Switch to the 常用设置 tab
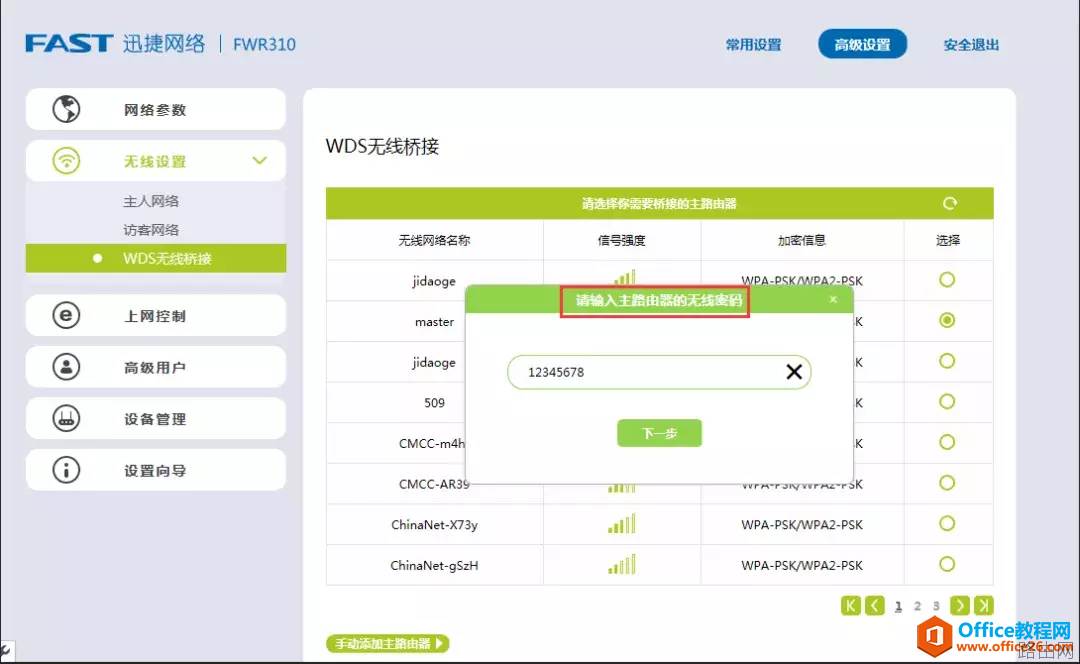Viewport: 1080px width, 664px height. [753, 44]
